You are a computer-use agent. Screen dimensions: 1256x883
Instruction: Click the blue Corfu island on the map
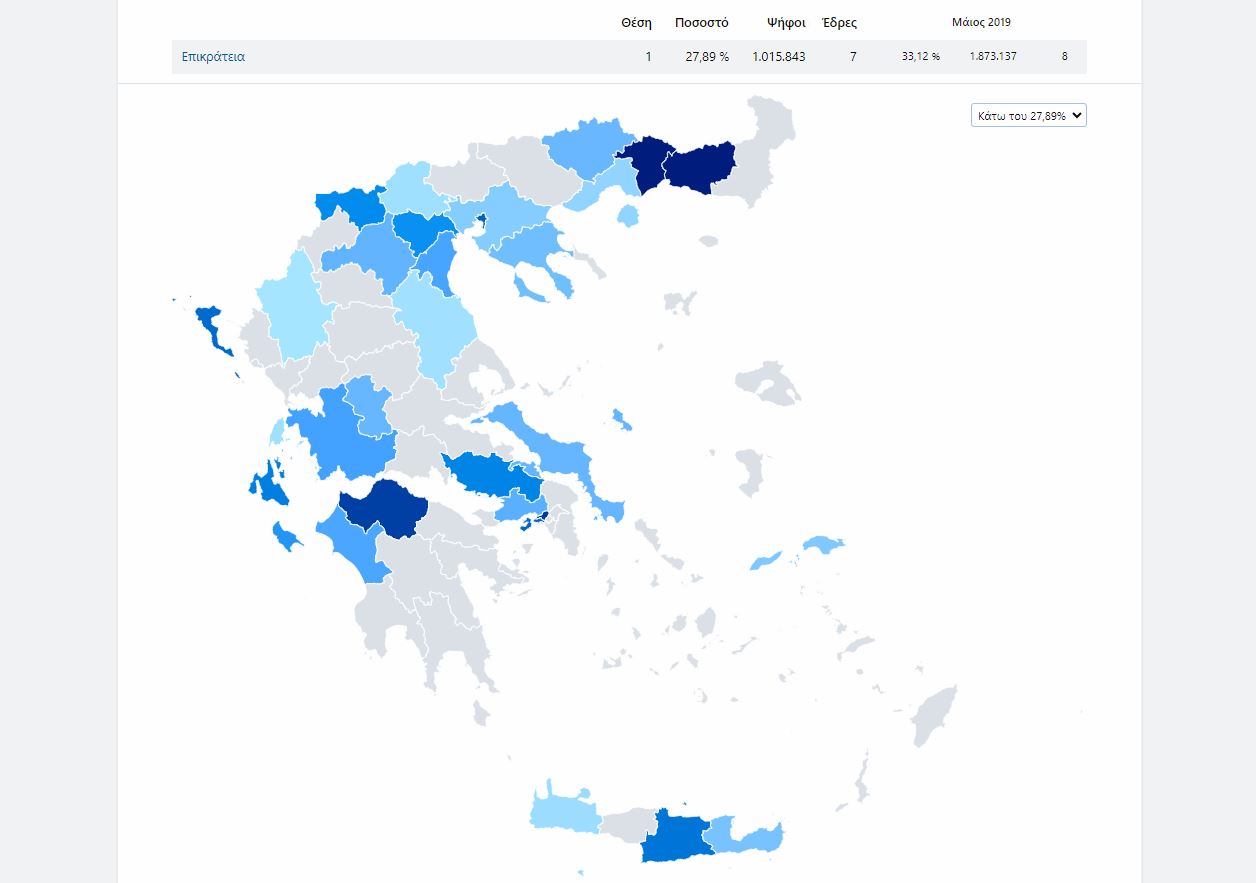212,327
